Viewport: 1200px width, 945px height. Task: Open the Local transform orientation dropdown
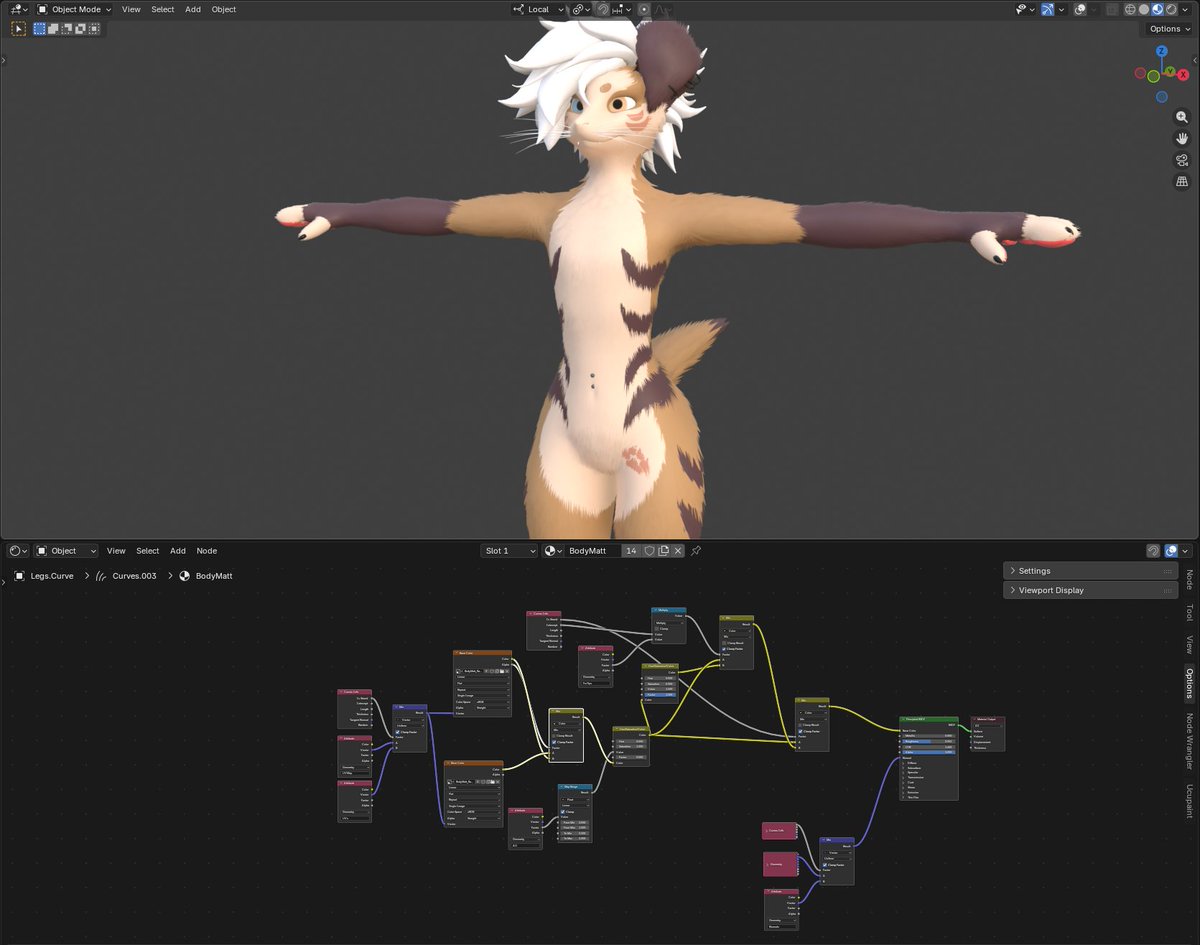click(538, 9)
